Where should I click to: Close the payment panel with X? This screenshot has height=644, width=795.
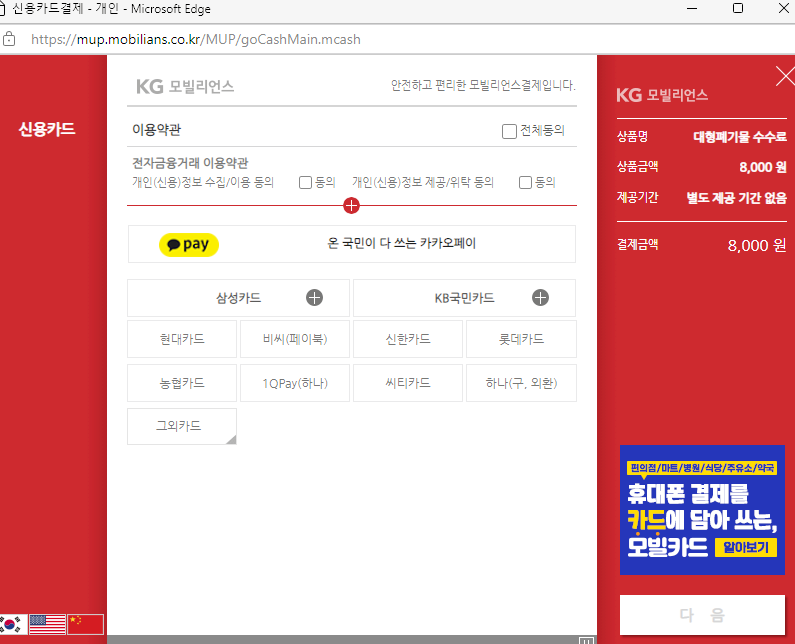pos(785,77)
